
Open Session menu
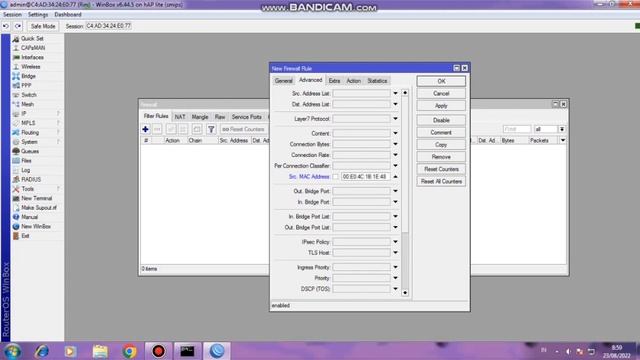(x=12, y=15)
